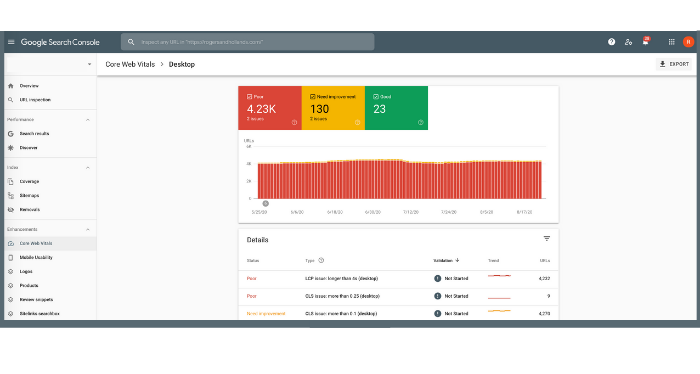Screen dimensions: 700x374
Task: Click the chart annotation marker
Action: click(x=266, y=204)
